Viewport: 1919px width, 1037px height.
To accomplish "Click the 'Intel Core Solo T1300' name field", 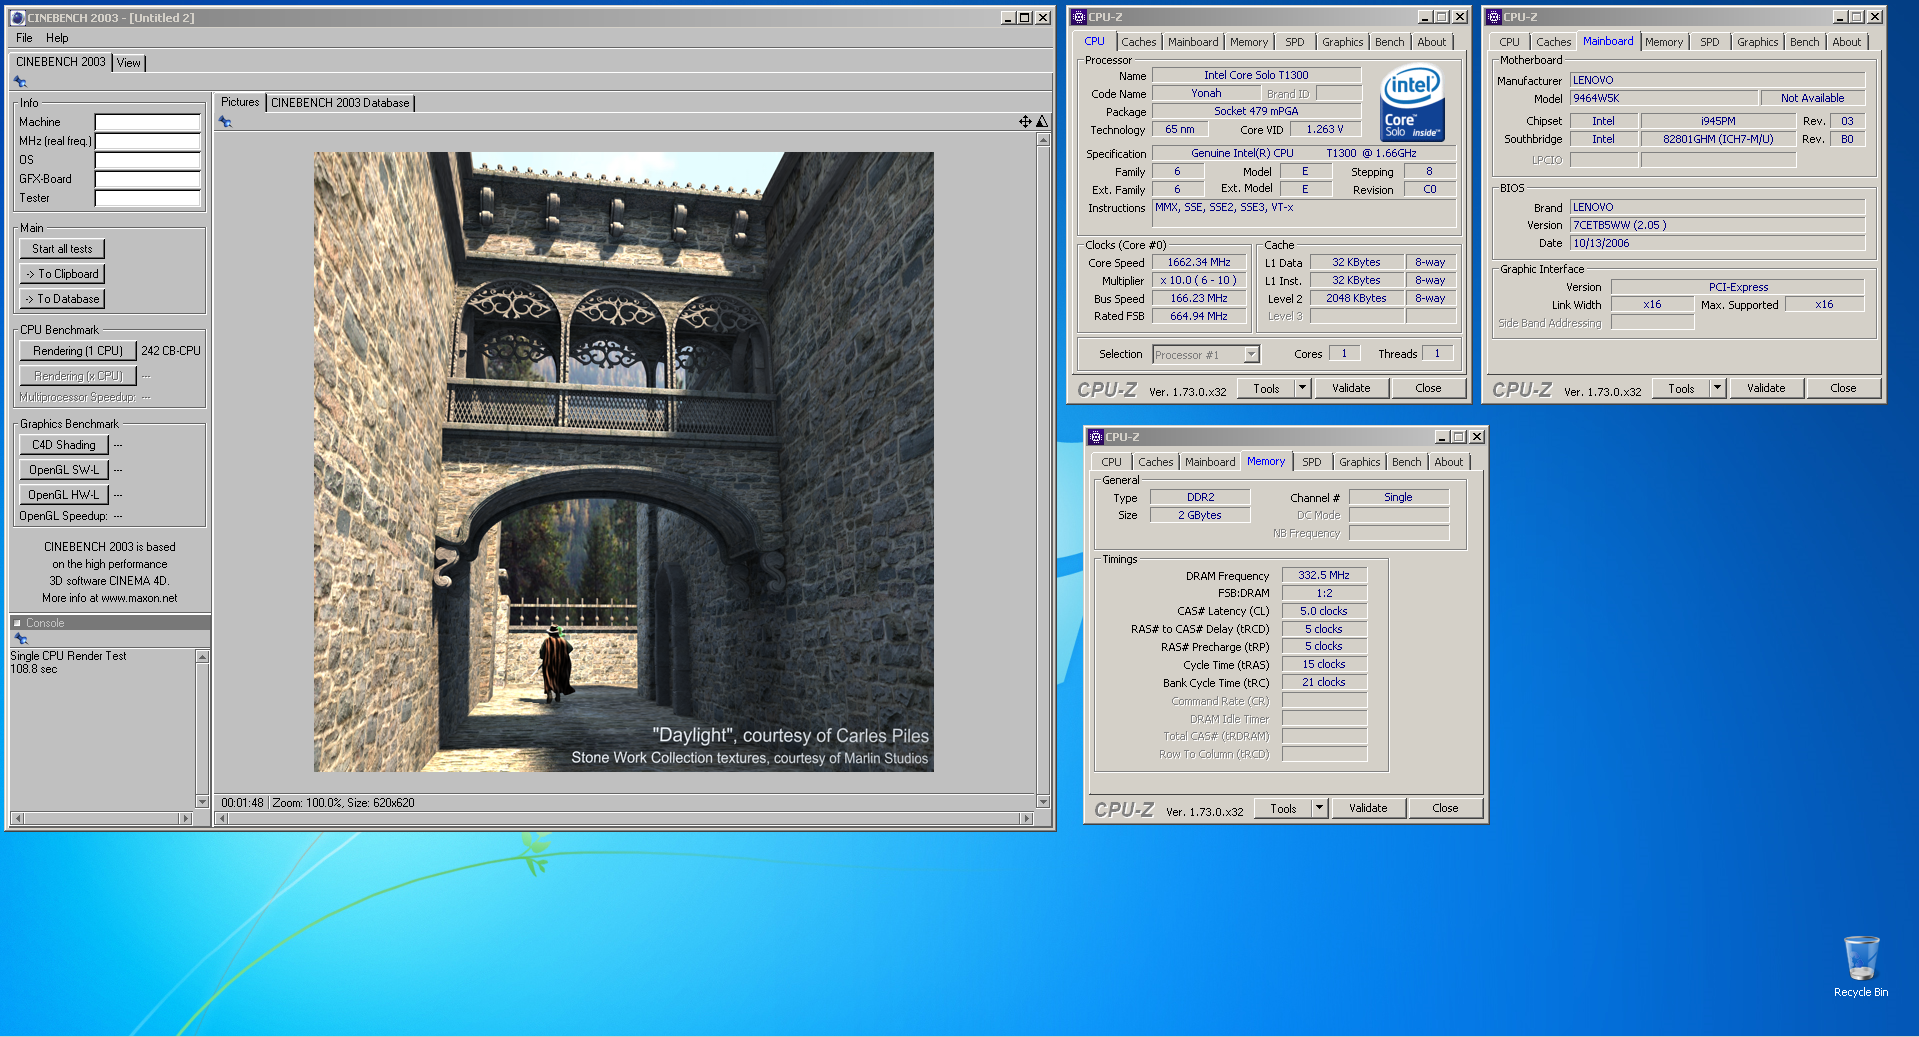I will pyautogui.click(x=1256, y=75).
